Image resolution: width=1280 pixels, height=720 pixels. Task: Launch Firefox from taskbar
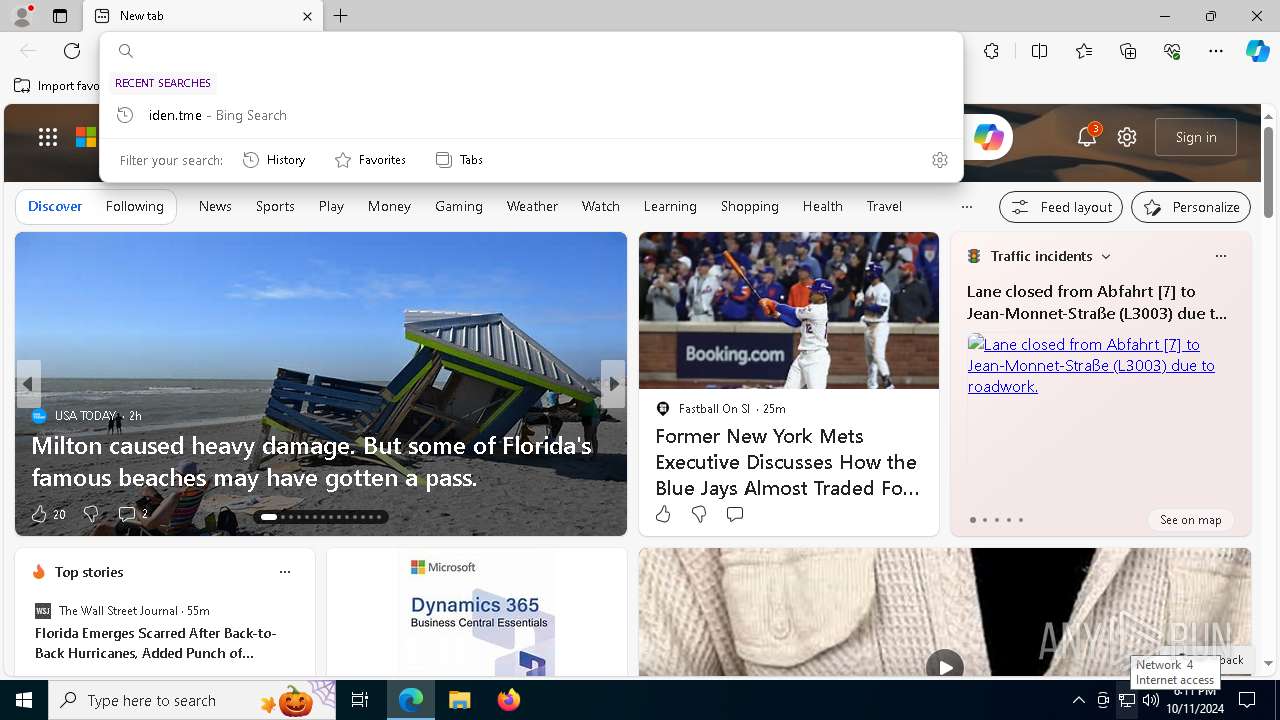tap(509, 700)
